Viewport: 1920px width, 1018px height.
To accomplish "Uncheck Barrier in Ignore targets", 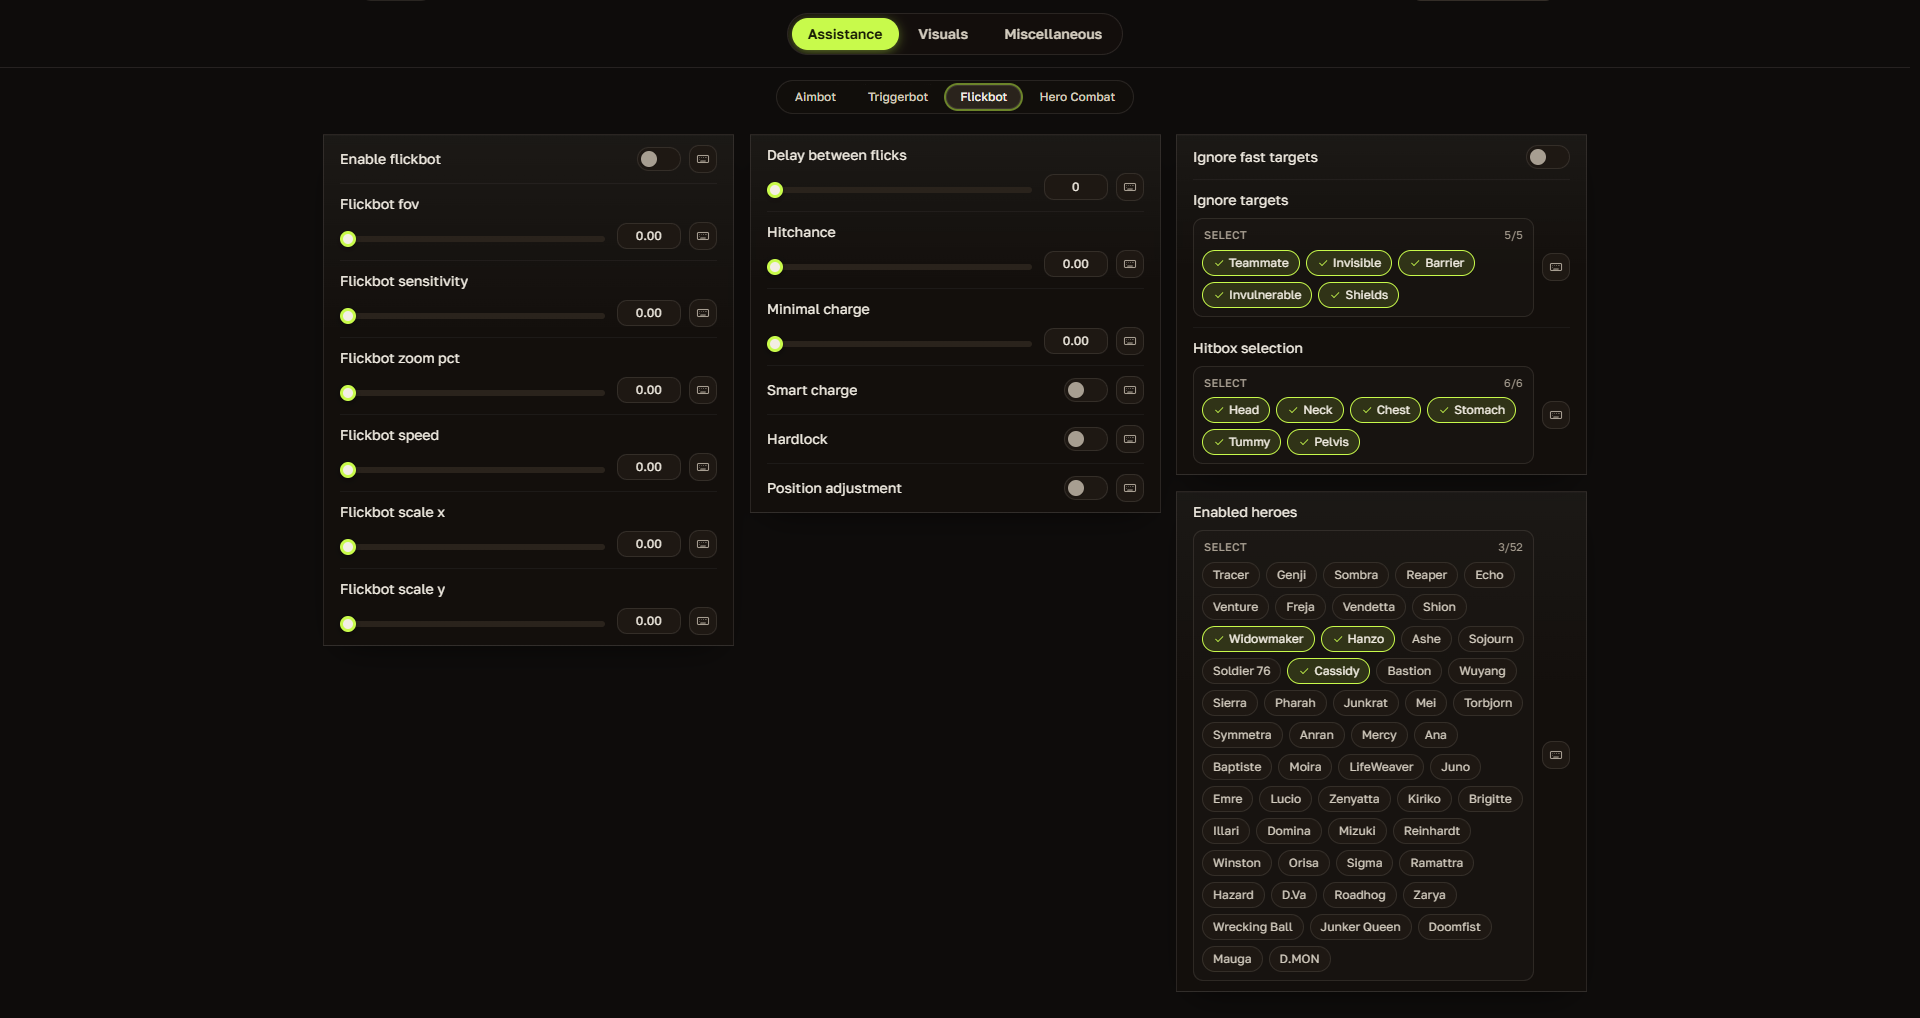I will [x=1436, y=263].
